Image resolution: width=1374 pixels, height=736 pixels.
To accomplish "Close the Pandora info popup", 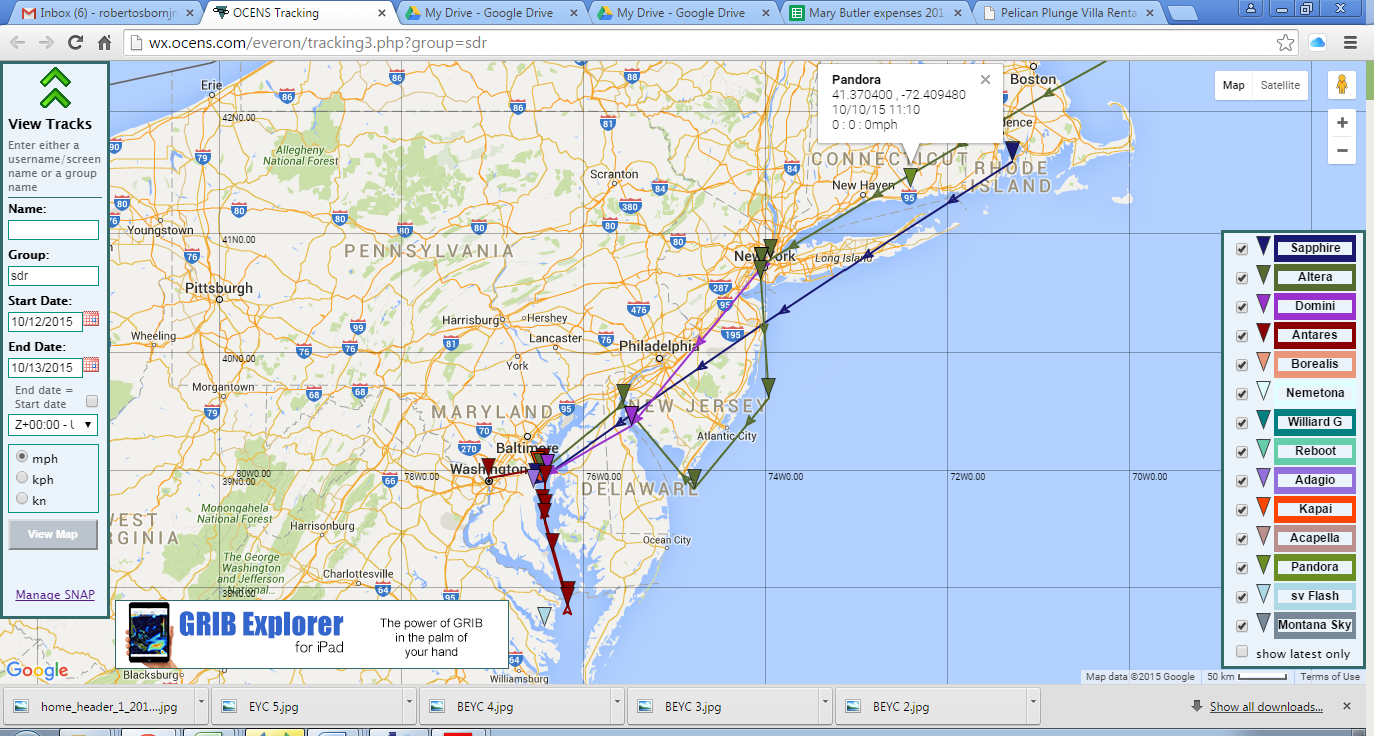I will (x=985, y=80).
